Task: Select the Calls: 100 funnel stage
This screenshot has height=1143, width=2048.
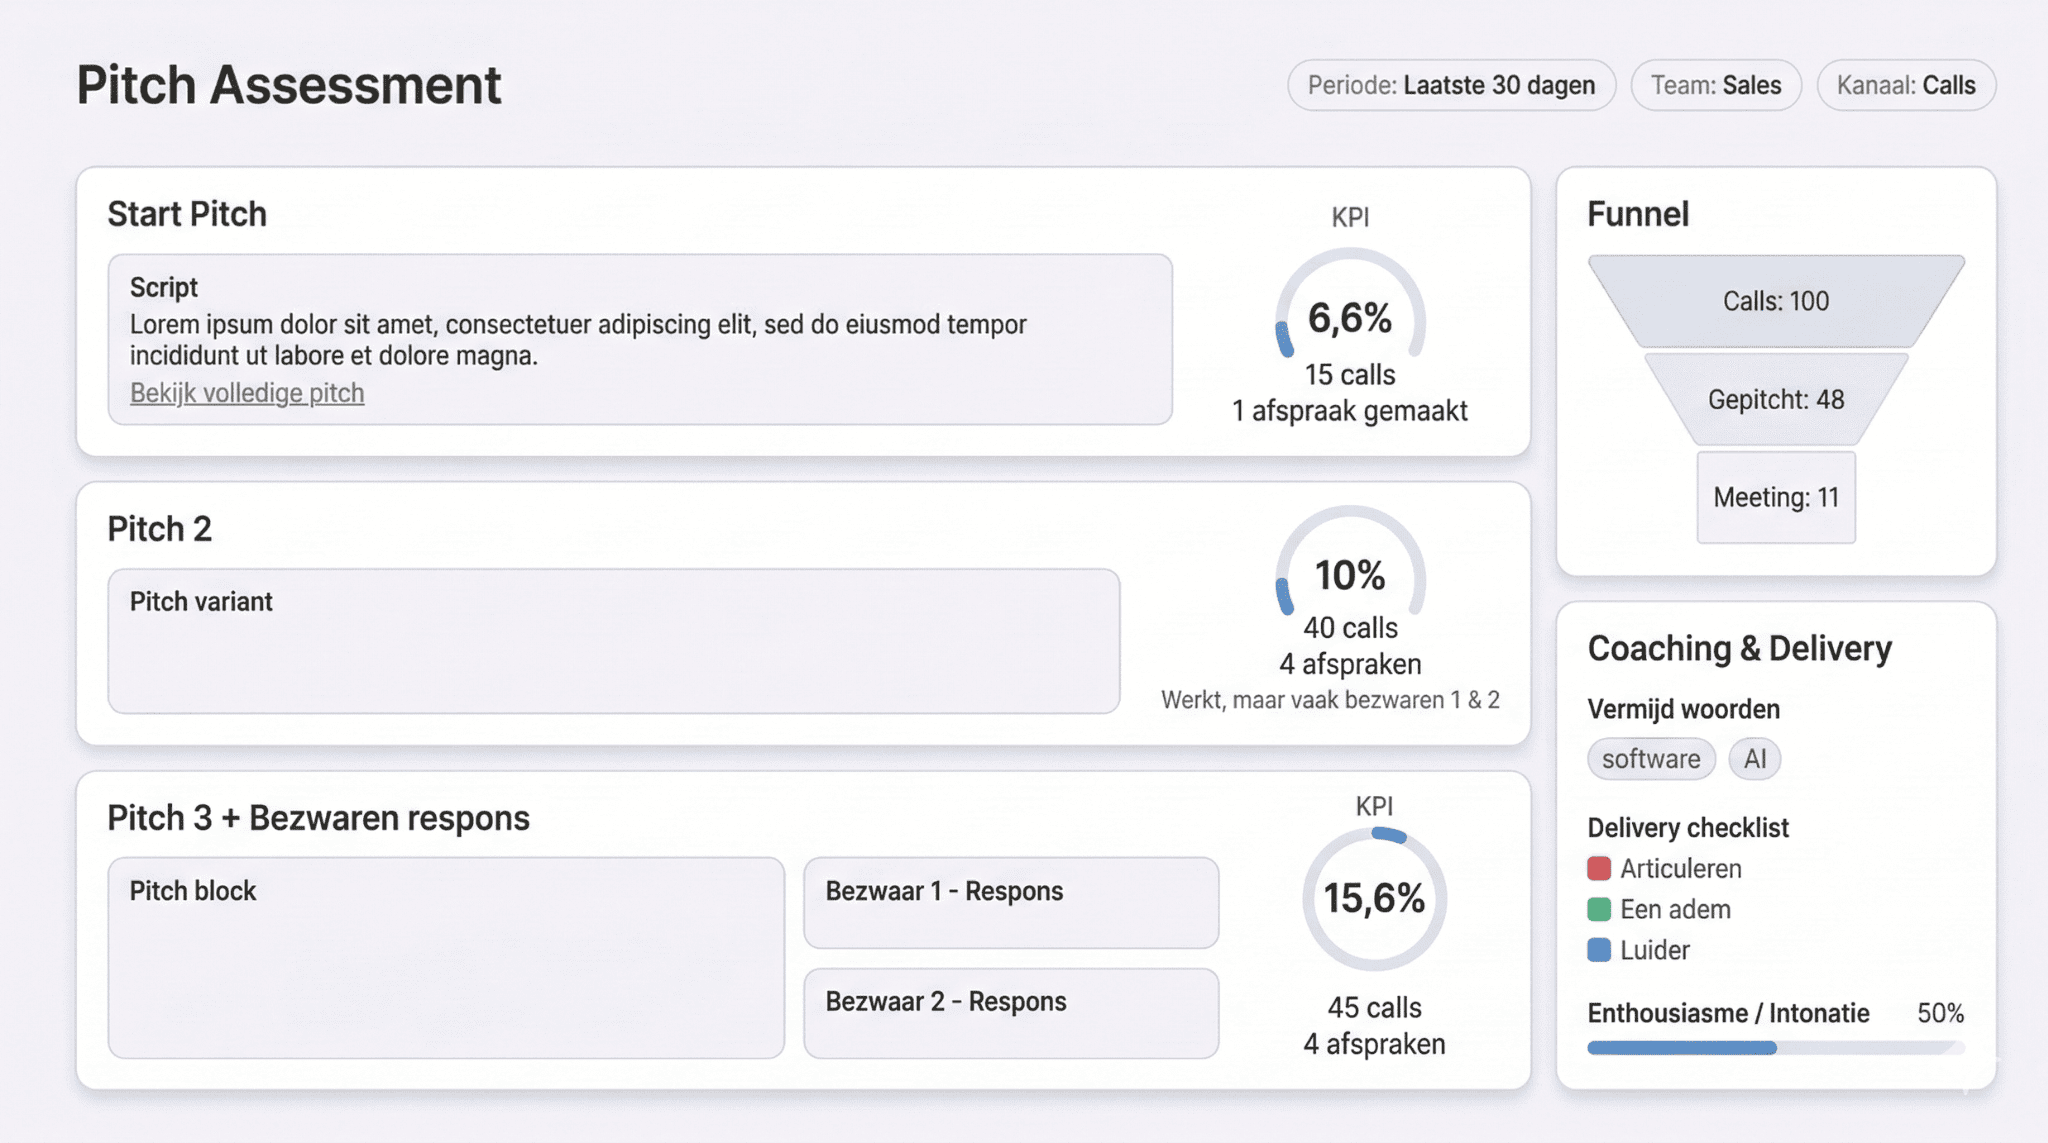Action: click(1775, 301)
